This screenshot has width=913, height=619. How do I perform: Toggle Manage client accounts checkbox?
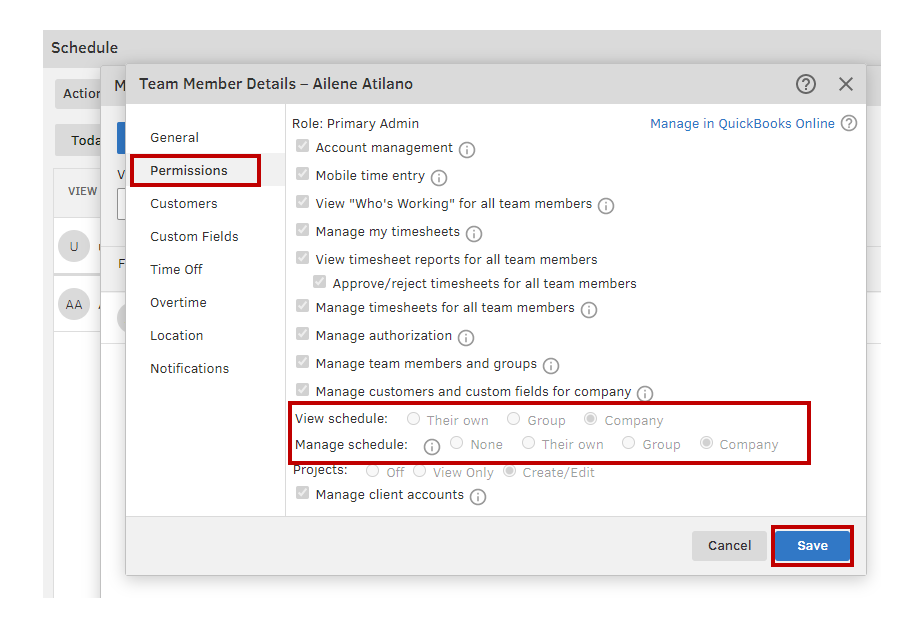click(302, 493)
